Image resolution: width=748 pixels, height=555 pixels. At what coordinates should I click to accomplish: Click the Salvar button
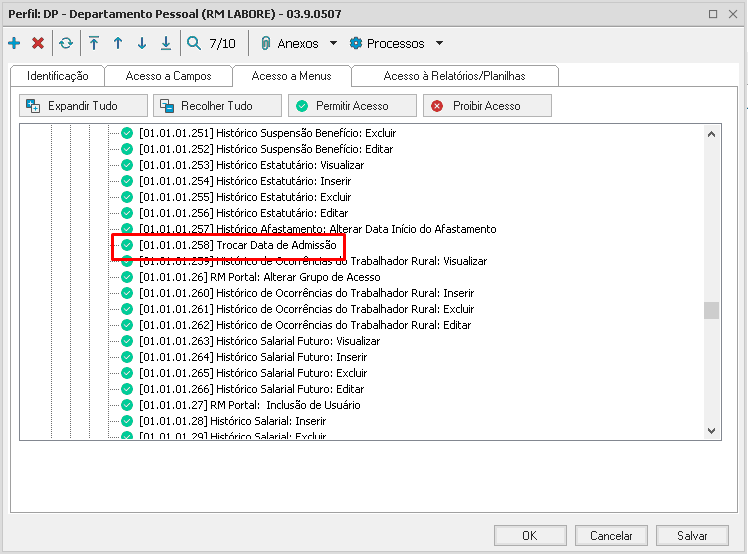692,535
